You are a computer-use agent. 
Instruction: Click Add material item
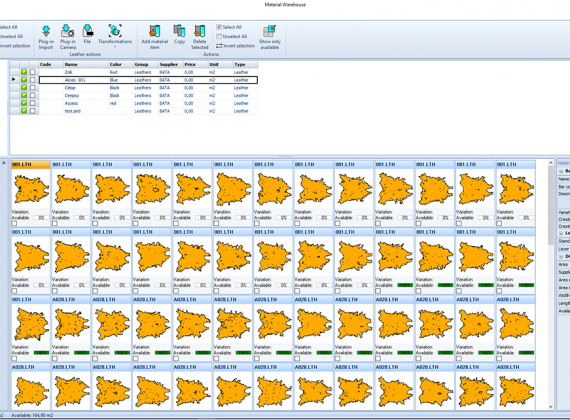154,37
